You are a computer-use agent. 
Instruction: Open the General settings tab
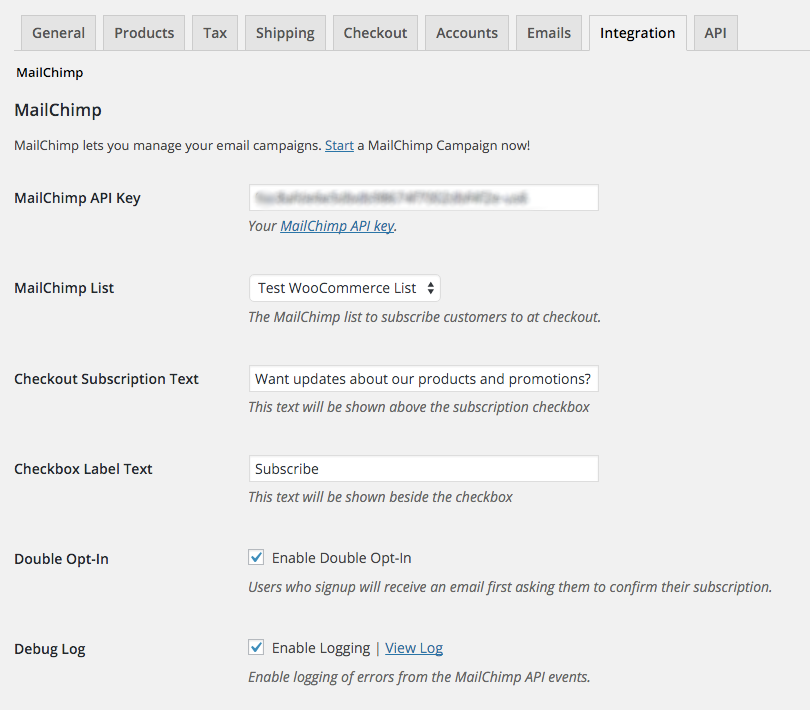coord(58,33)
